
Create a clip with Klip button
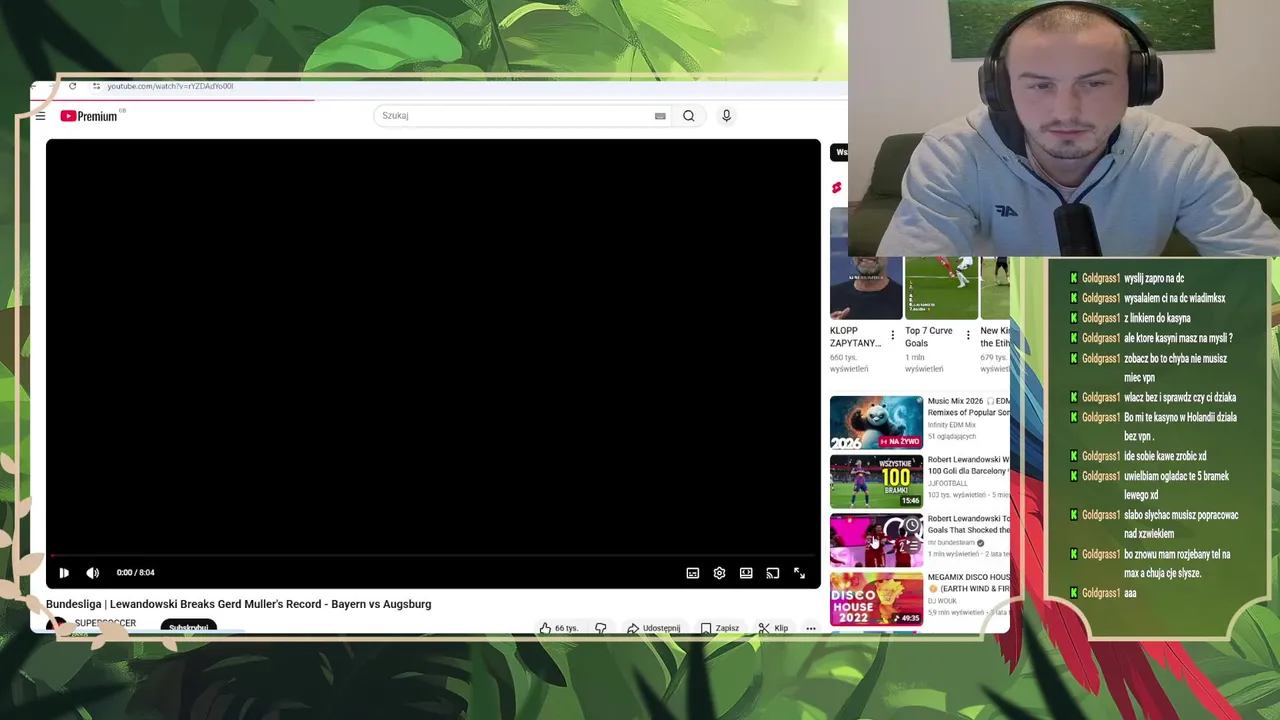pyautogui.click(x=773, y=628)
